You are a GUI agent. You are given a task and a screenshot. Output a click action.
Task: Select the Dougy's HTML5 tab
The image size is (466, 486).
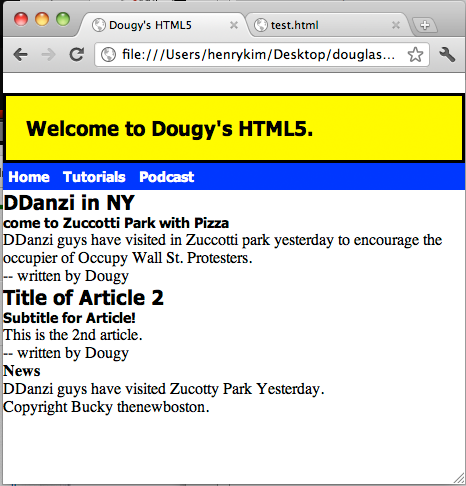(x=163, y=25)
